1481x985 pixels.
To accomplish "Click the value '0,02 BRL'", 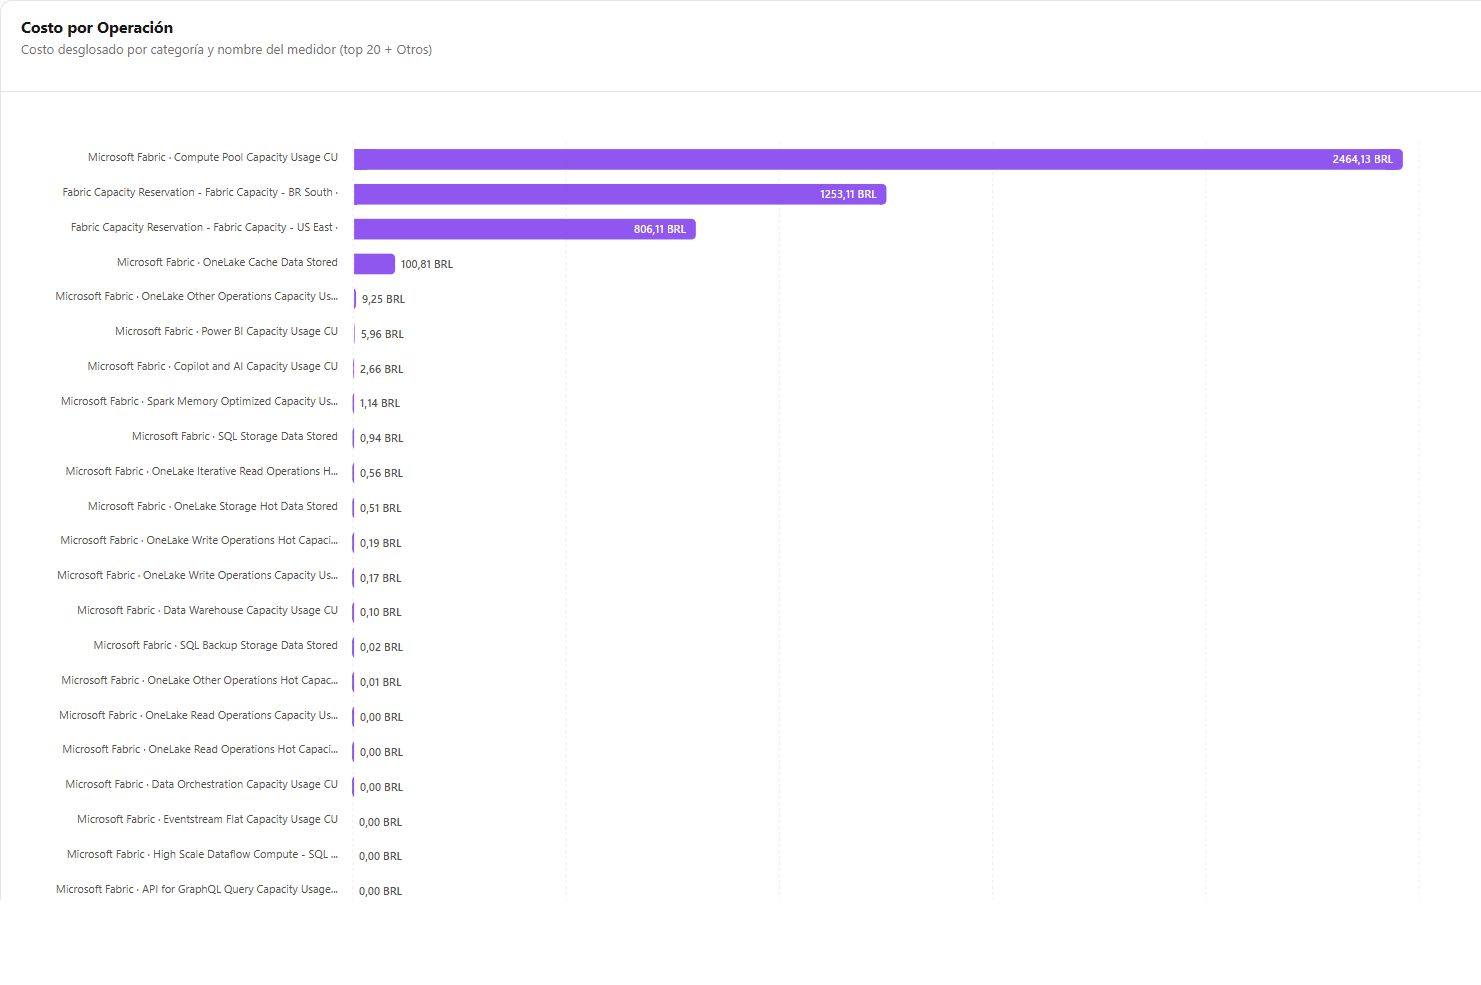I will click(x=381, y=648).
